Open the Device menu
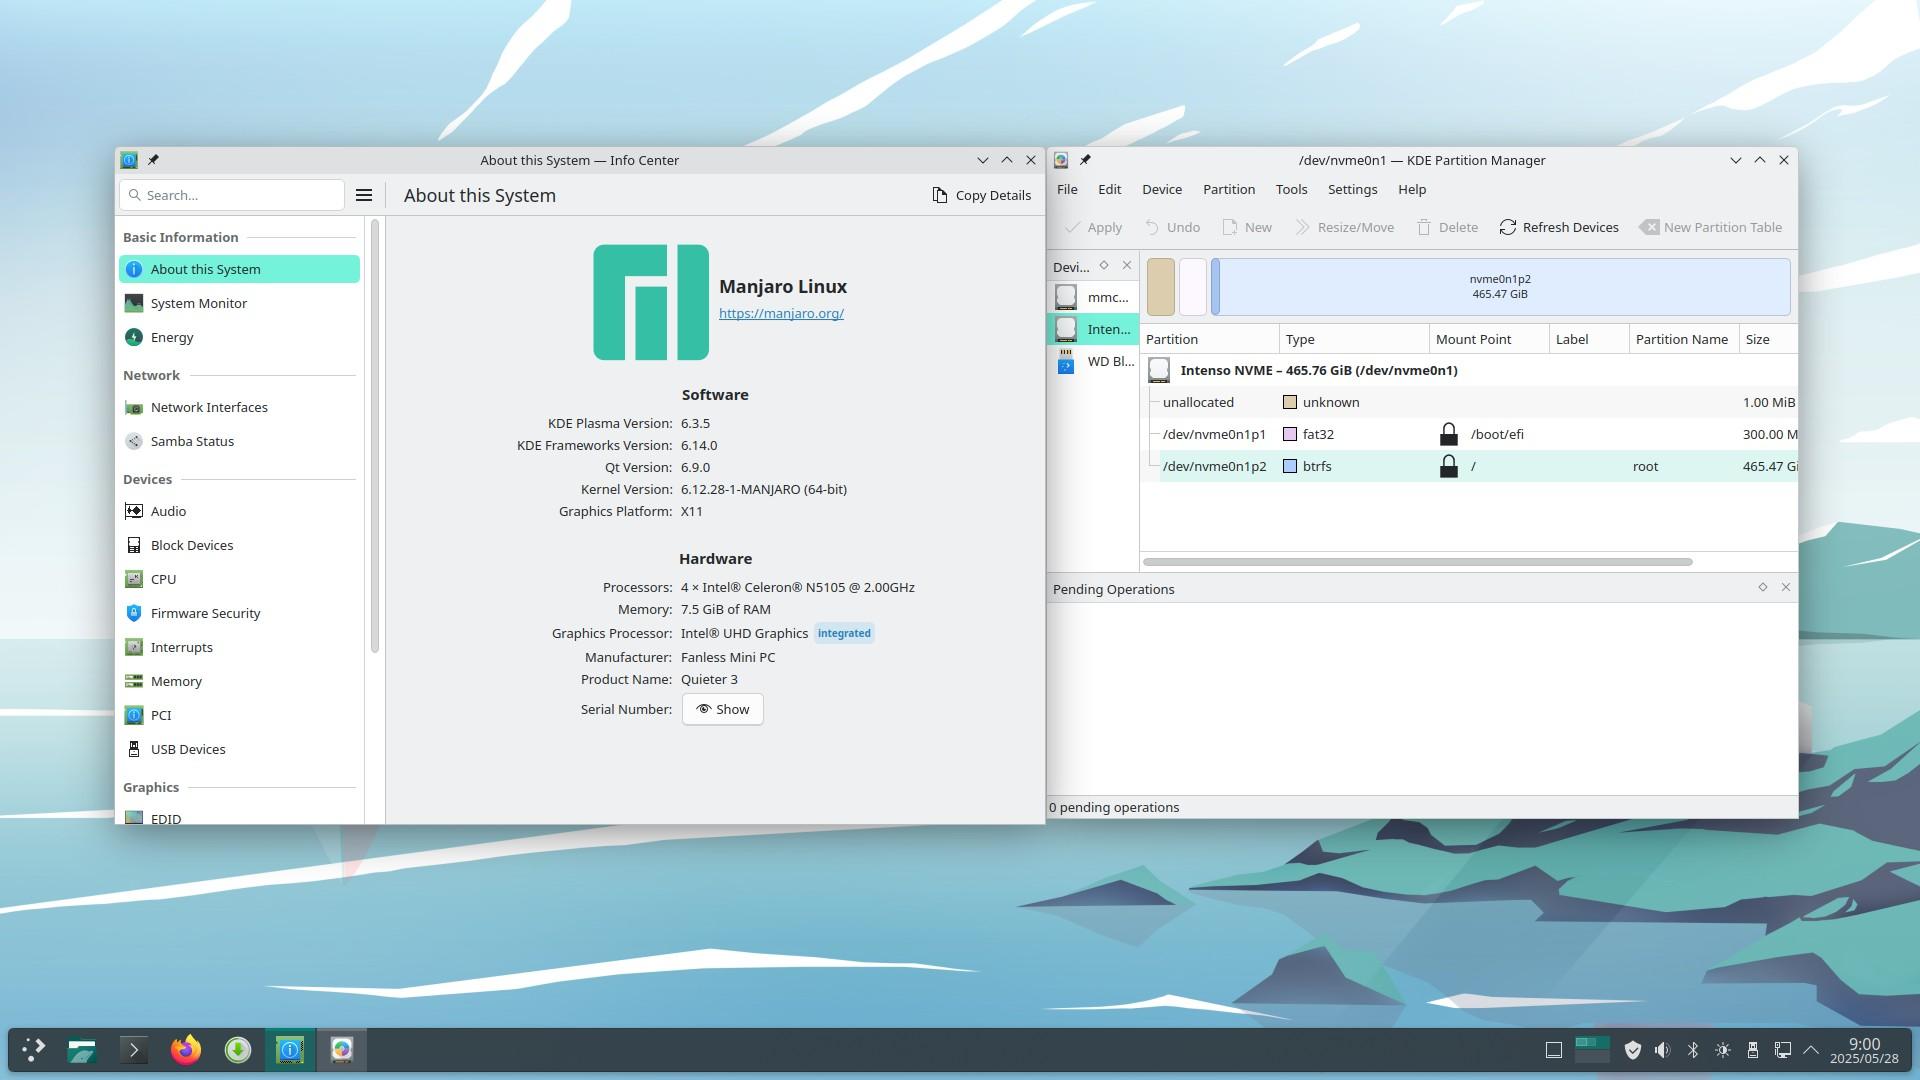The width and height of the screenshot is (1920, 1080). coord(1161,189)
